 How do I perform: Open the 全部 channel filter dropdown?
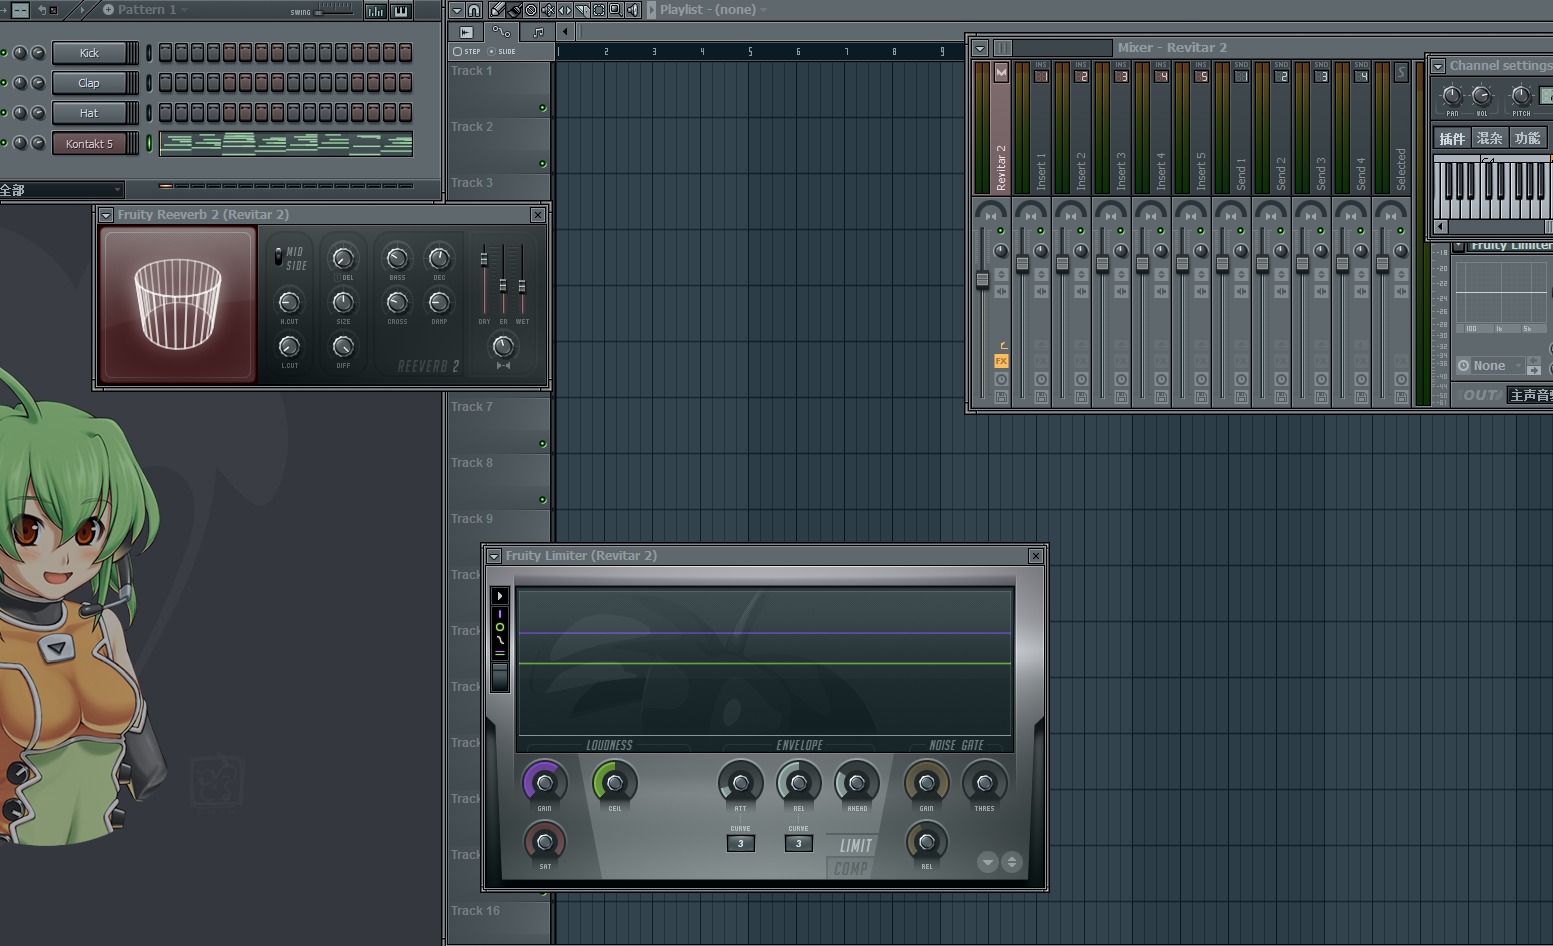pyautogui.click(x=61, y=189)
